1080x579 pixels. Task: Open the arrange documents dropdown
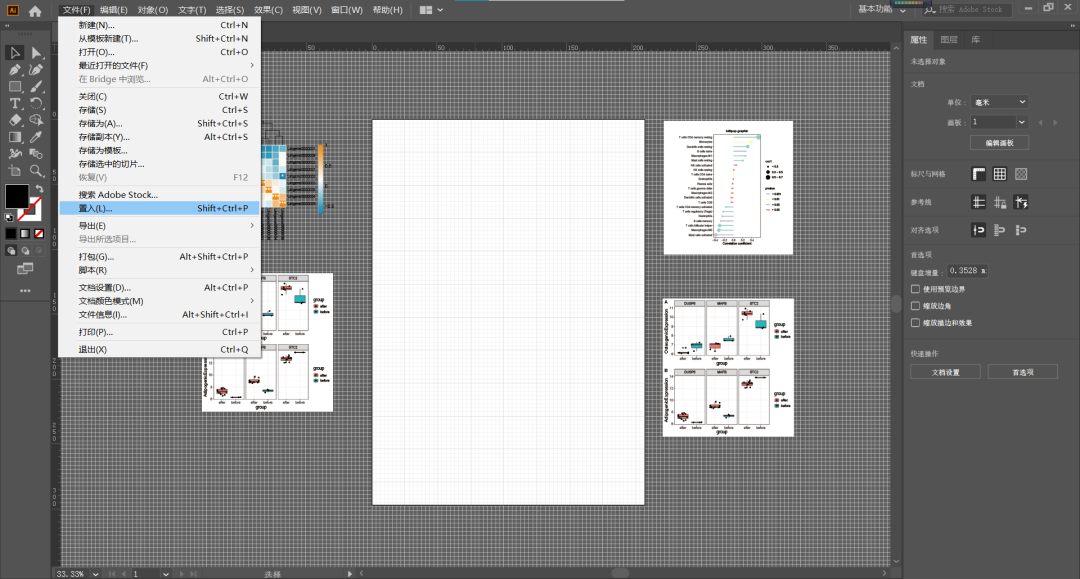(431, 10)
